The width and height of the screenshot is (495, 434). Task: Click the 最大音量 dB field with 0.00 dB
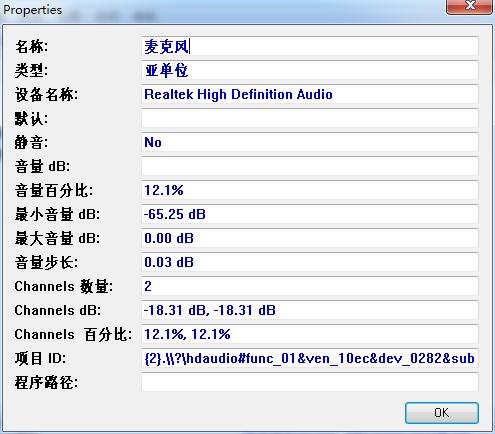click(x=310, y=238)
